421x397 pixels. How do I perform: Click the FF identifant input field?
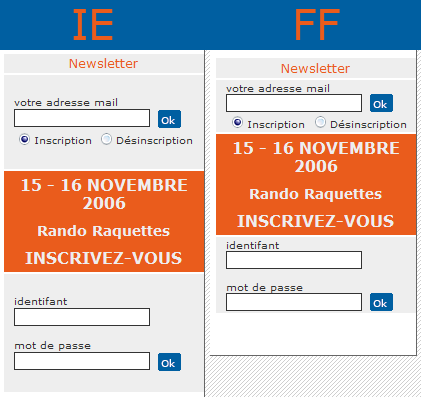pyautogui.click(x=294, y=260)
